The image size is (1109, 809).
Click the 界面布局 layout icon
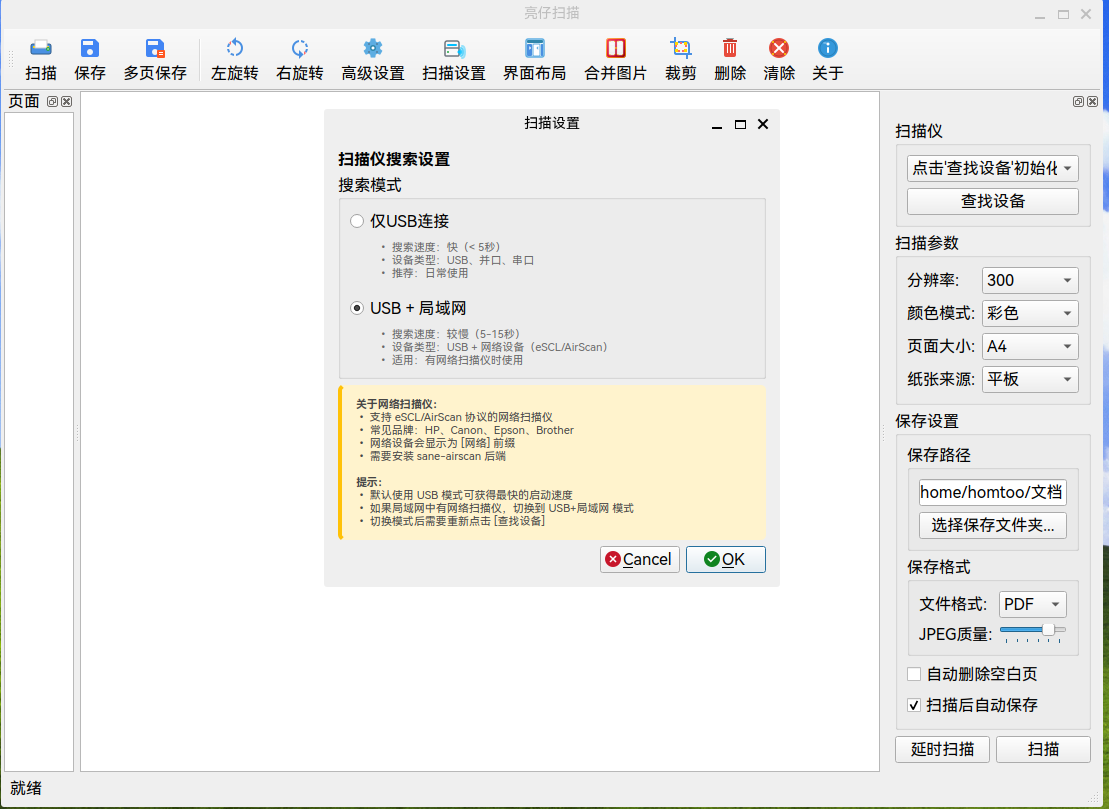pos(535,48)
